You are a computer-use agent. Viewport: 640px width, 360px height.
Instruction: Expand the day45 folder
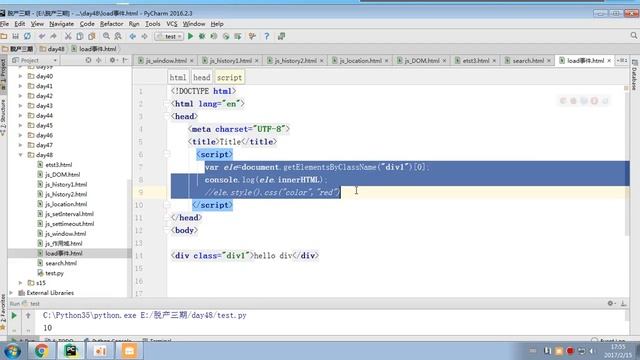point(20,125)
